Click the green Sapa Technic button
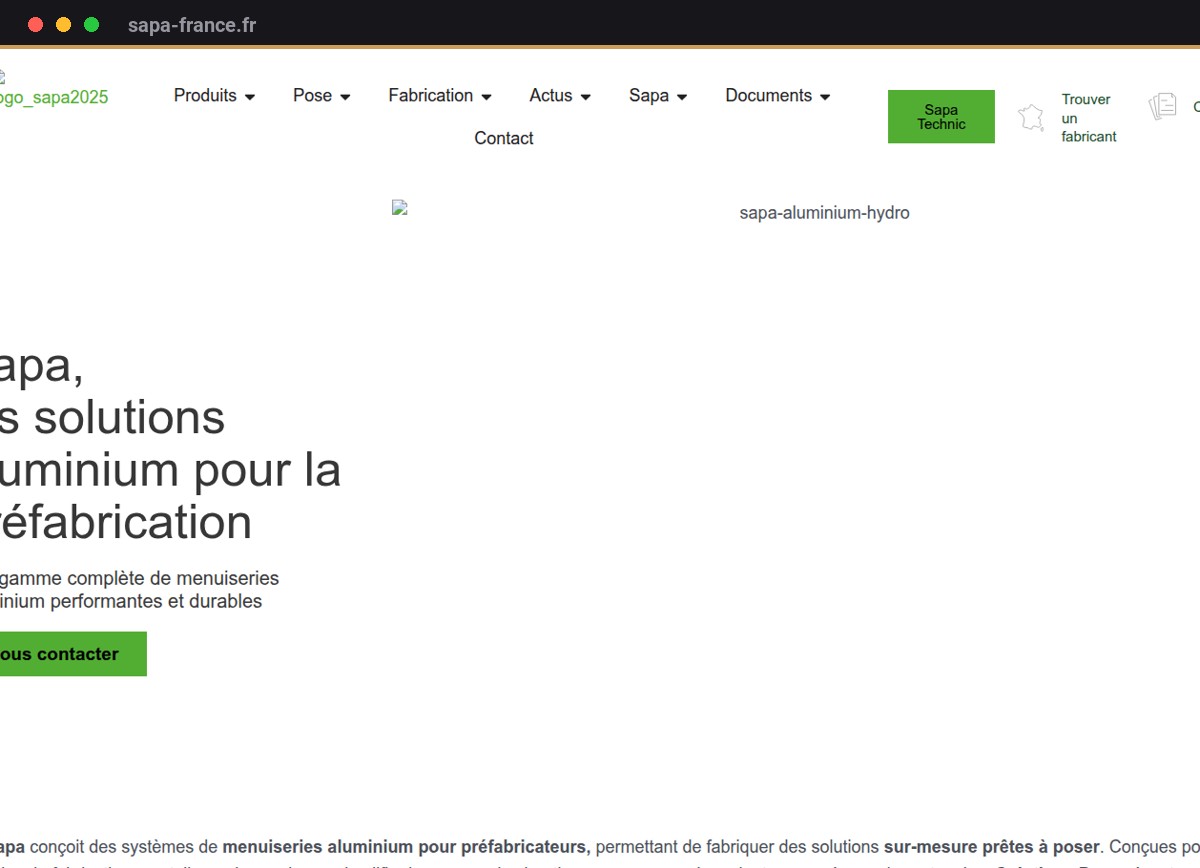The width and height of the screenshot is (1200, 868). 941,117
